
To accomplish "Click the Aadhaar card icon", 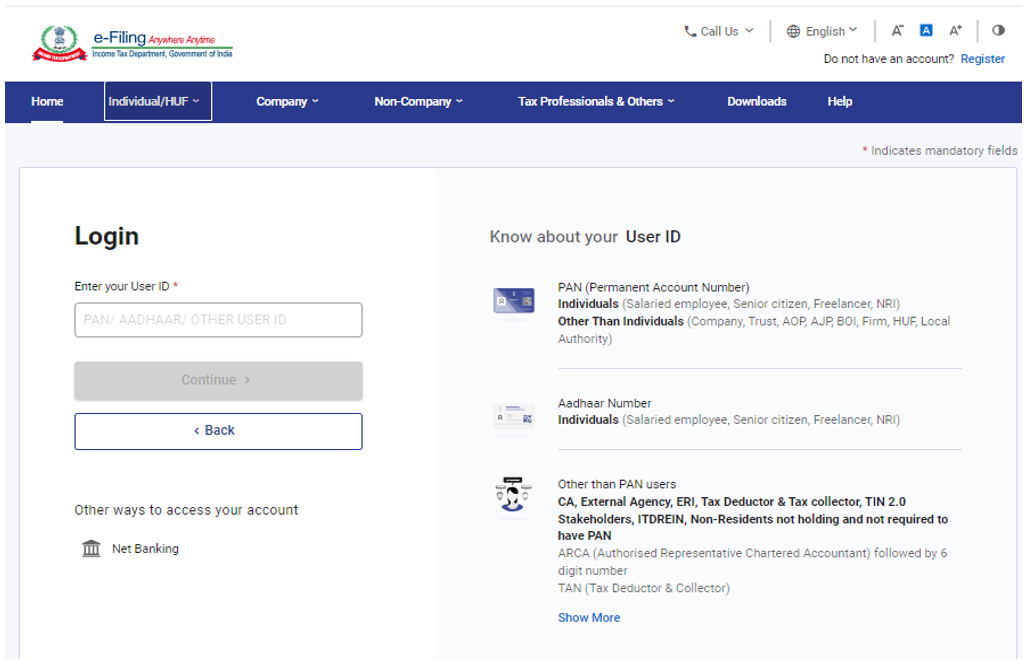I will (513, 417).
